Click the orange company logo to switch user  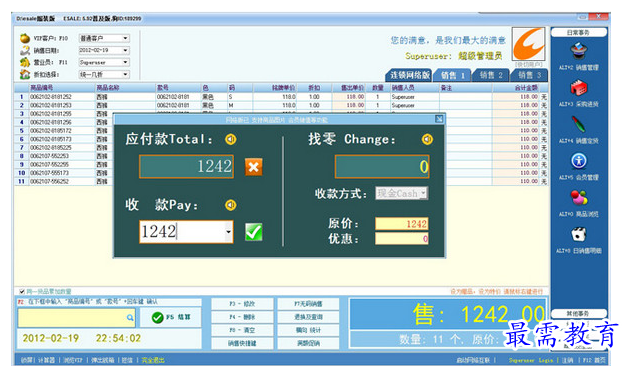tap(528, 44)
